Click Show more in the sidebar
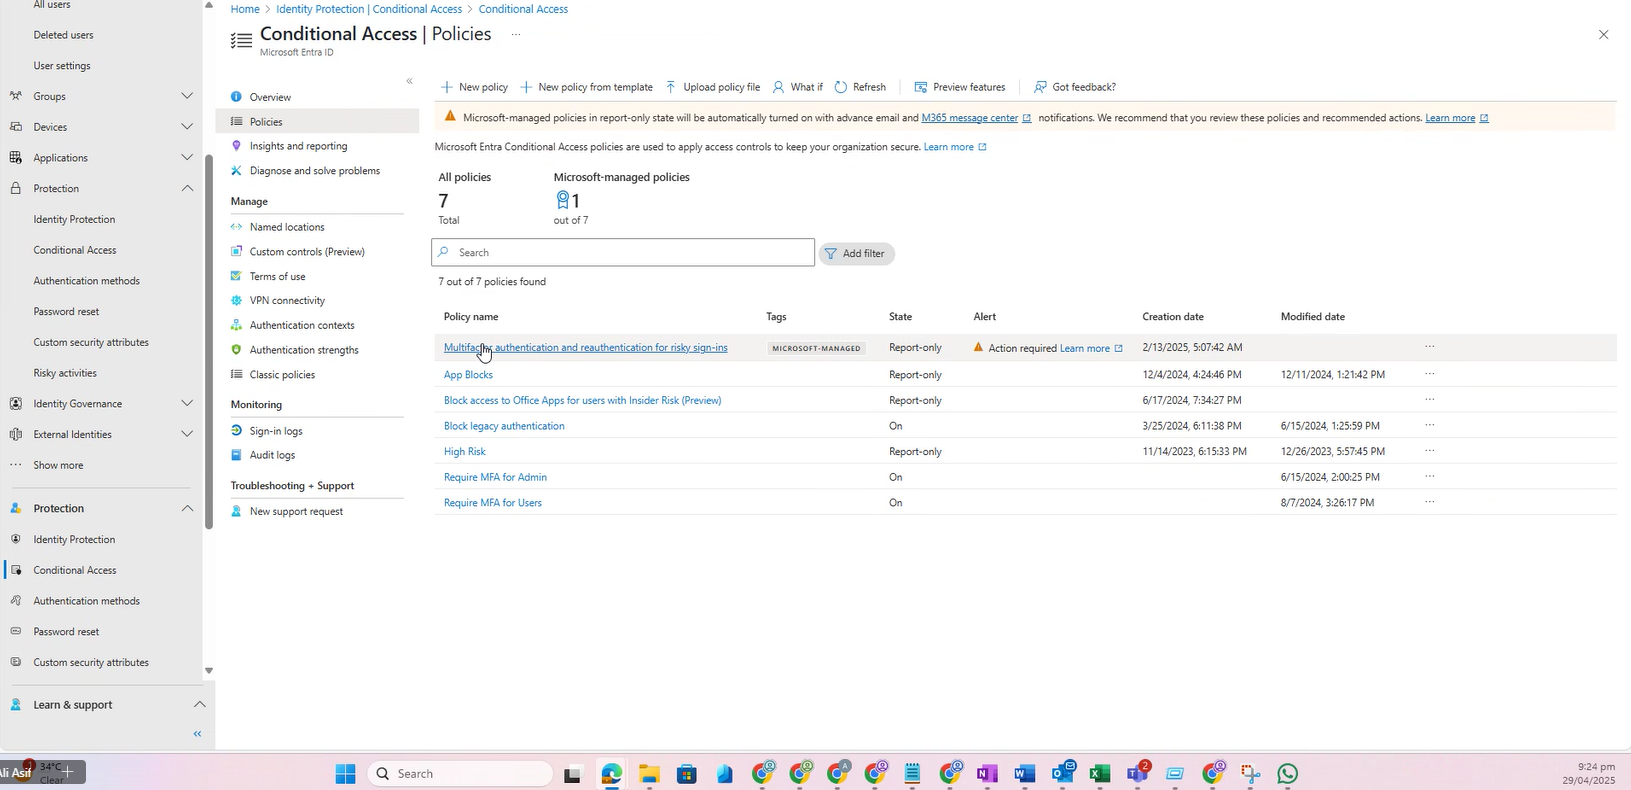This screenshot has width=1631, height=790. (58, 465)
